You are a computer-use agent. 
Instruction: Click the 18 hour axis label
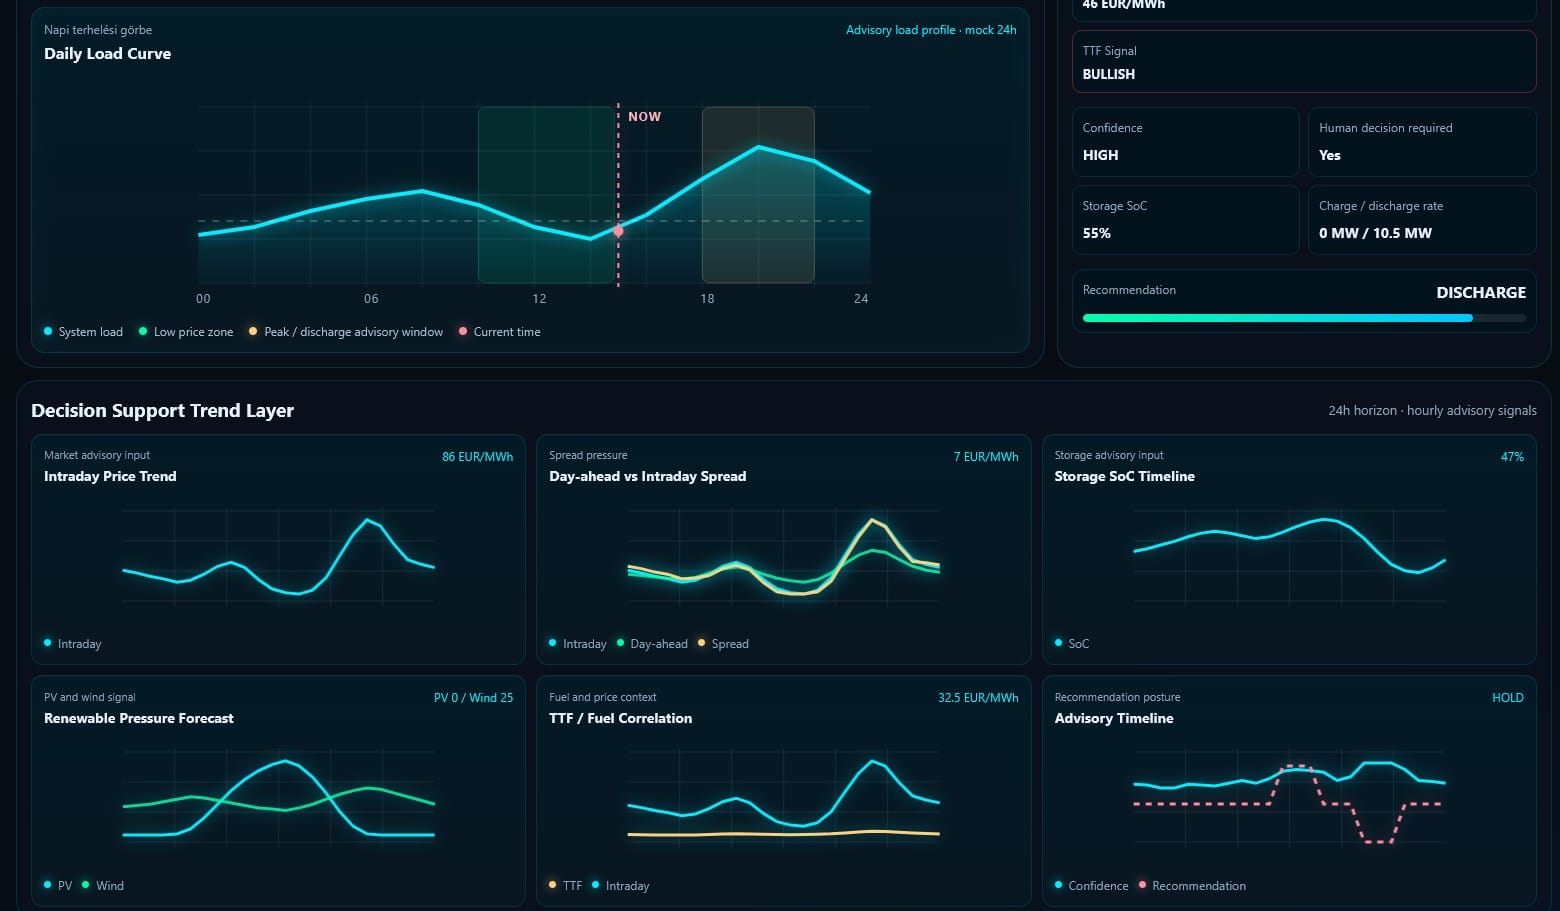coord(707,298)
